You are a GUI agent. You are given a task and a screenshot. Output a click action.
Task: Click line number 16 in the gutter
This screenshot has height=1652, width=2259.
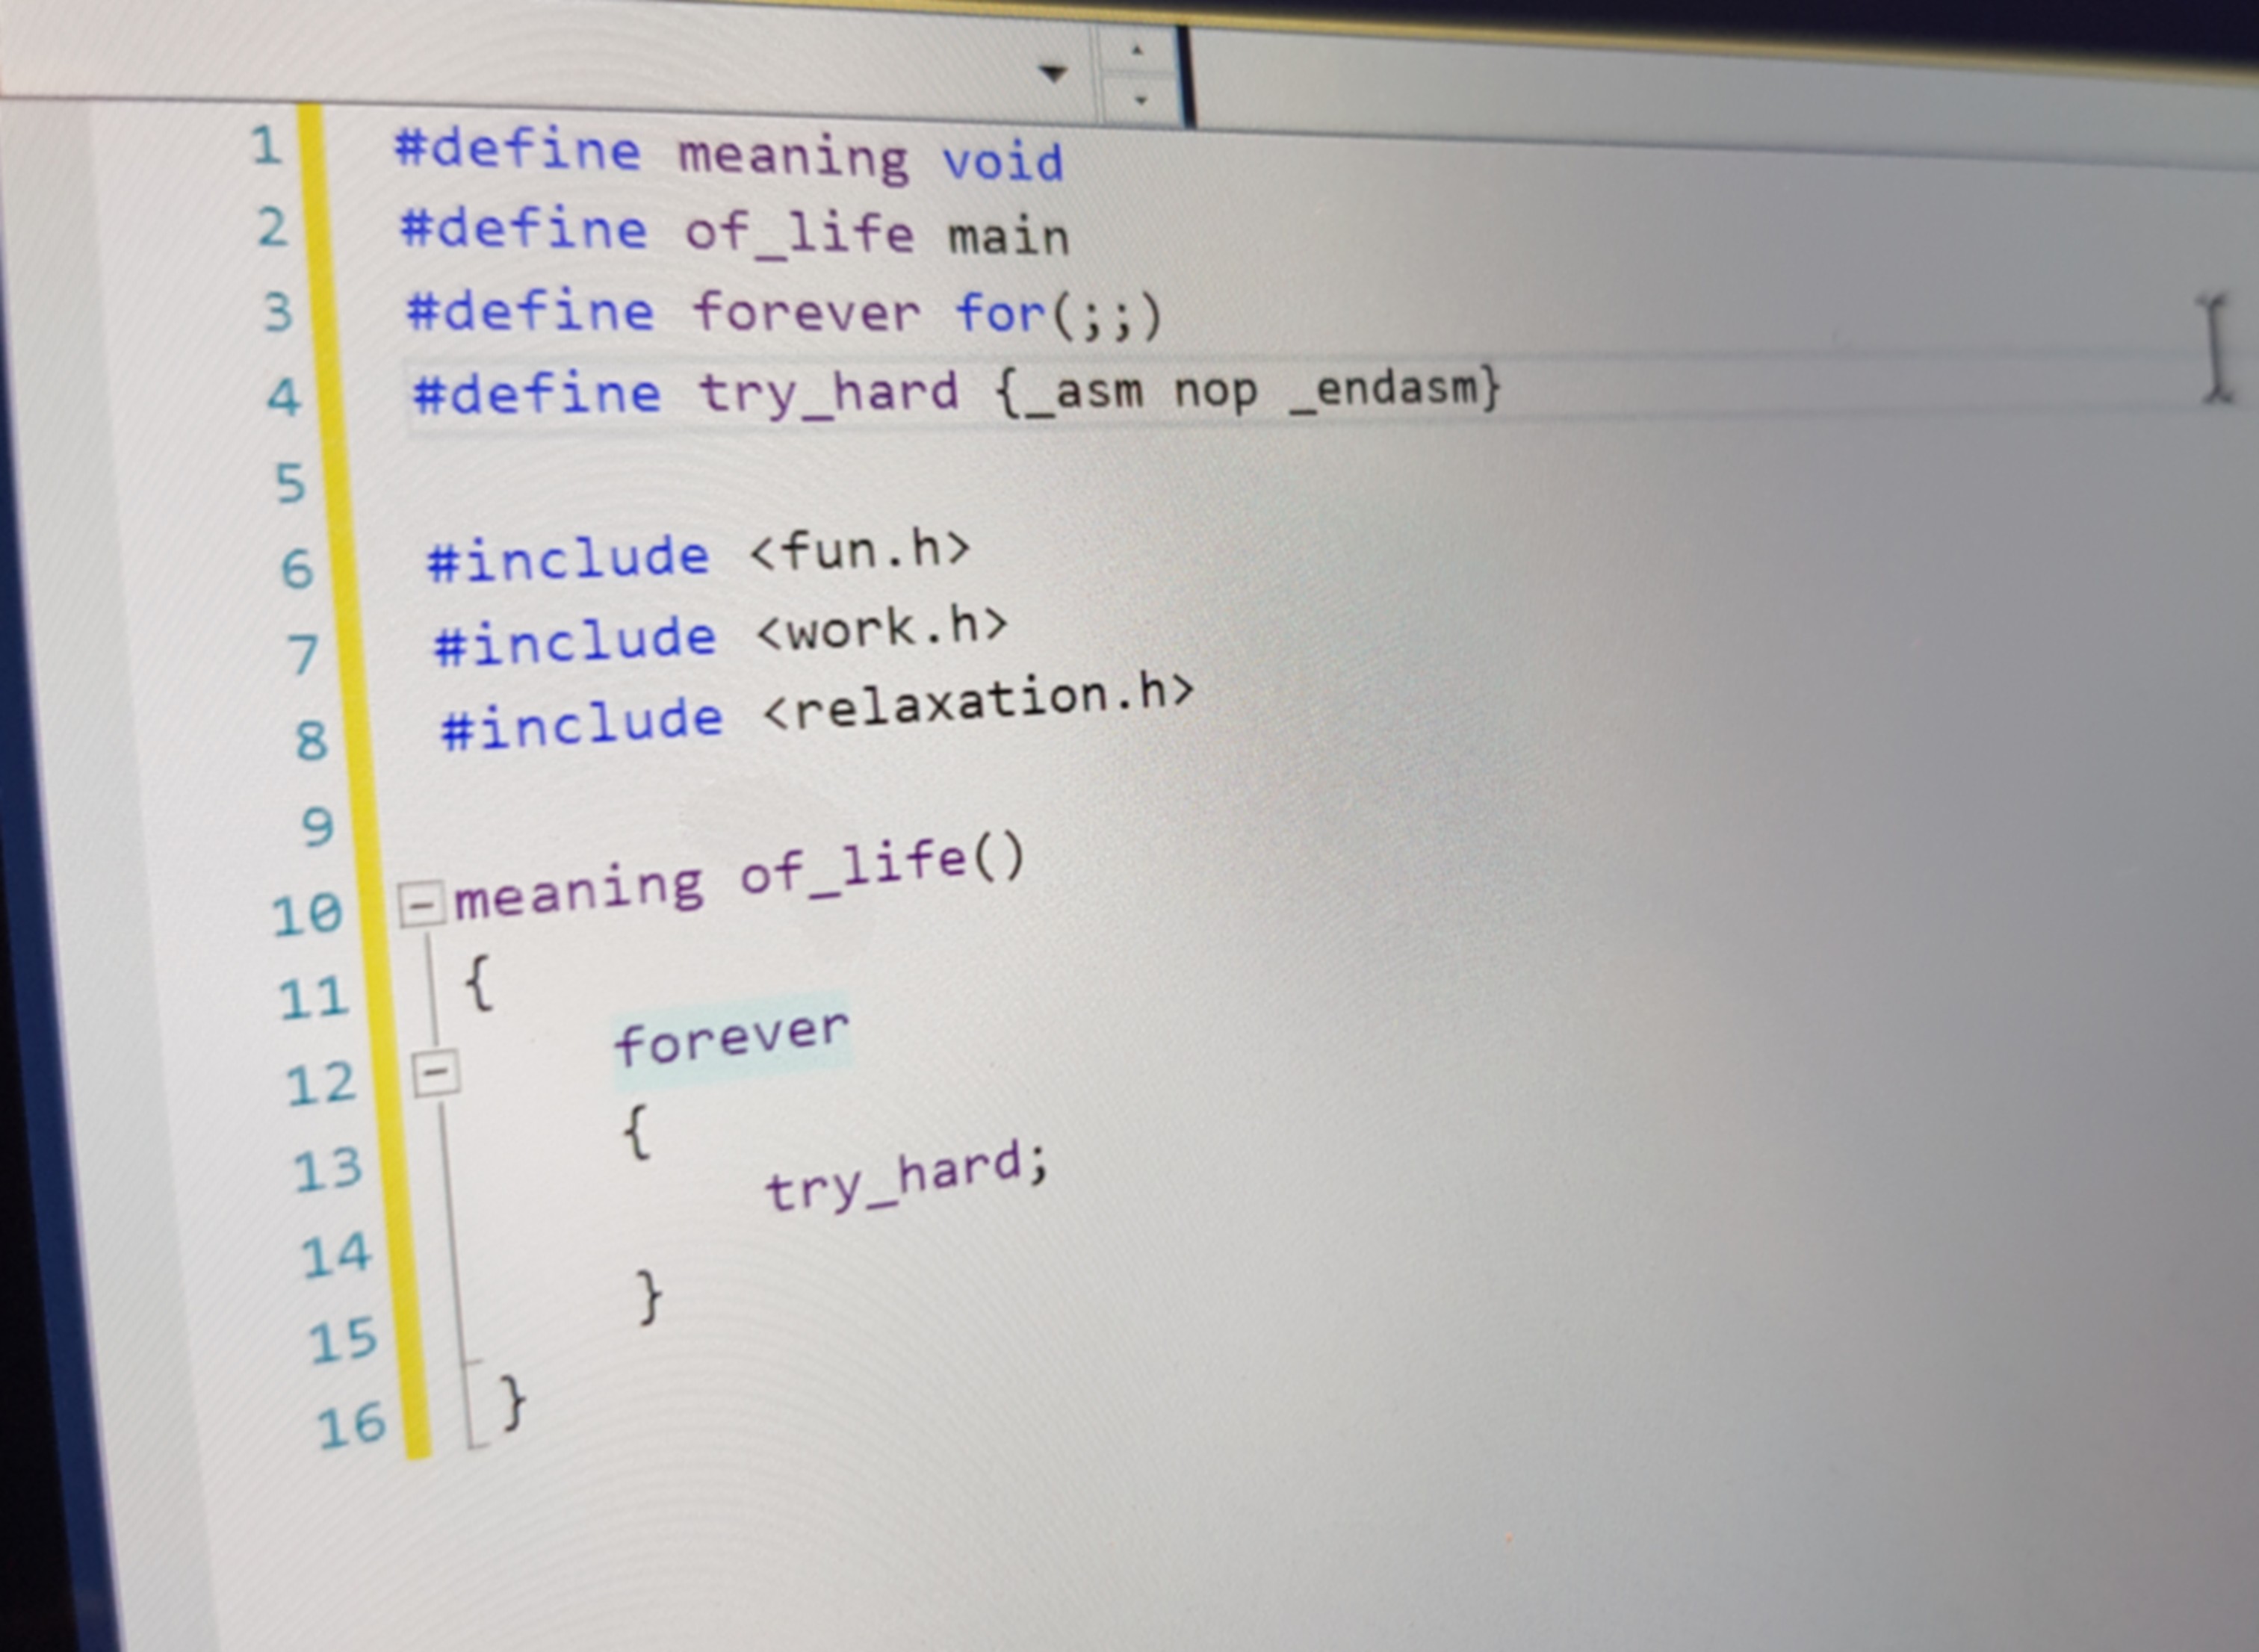pyautogui.click(x=350, y=1425)
